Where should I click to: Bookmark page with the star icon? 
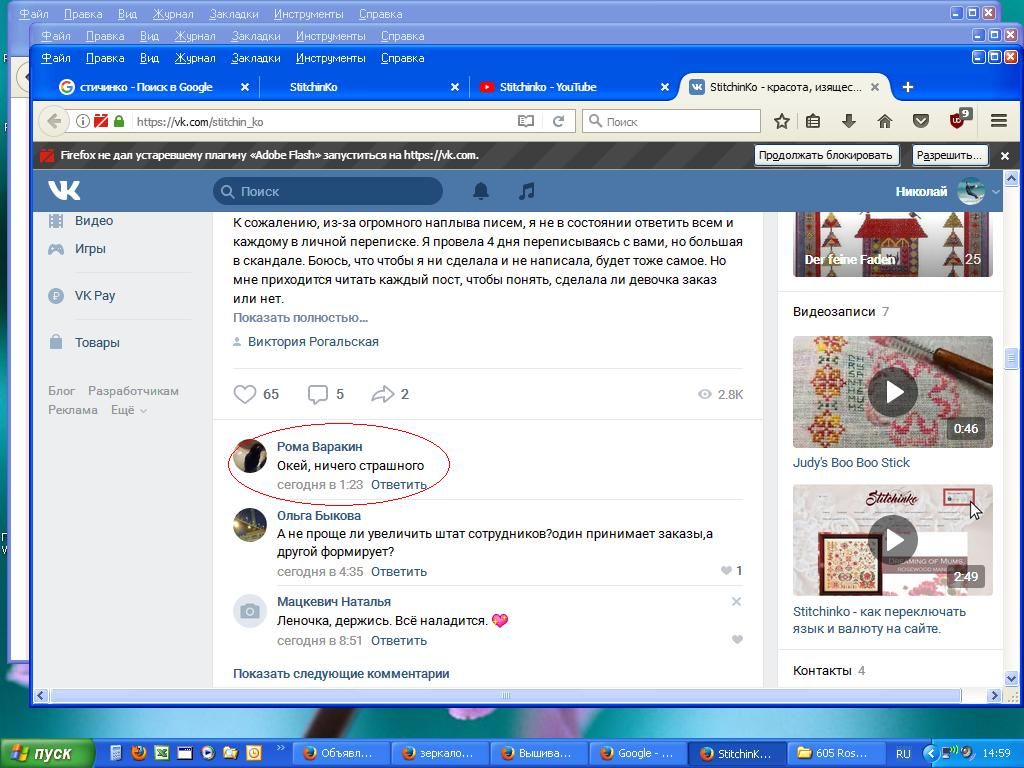pos(782,121)
